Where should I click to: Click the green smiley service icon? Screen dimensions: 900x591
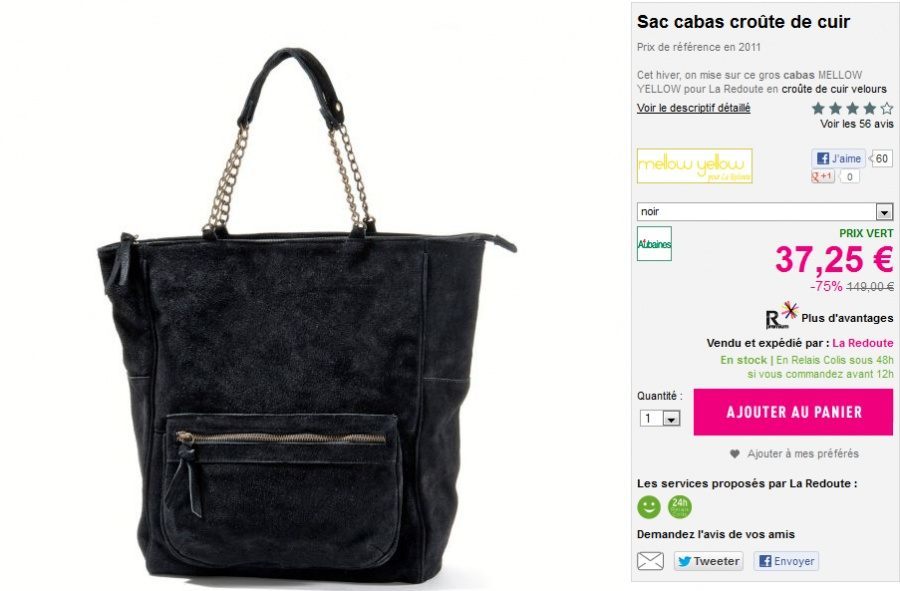(x=649, y=507)
